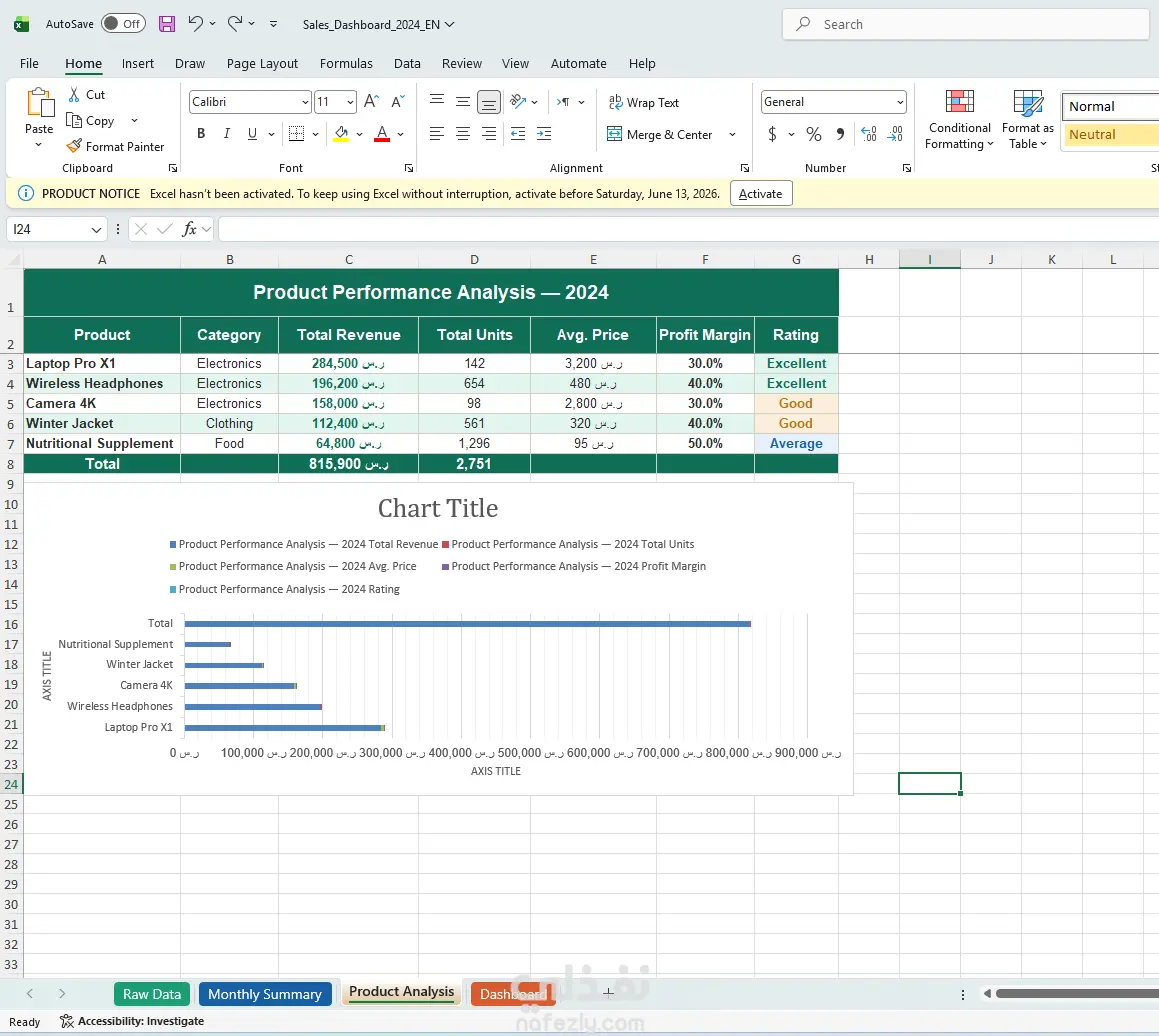
Task: Switch to the Formulas tab
Action: pyautogui.click(x=346, y=64)
